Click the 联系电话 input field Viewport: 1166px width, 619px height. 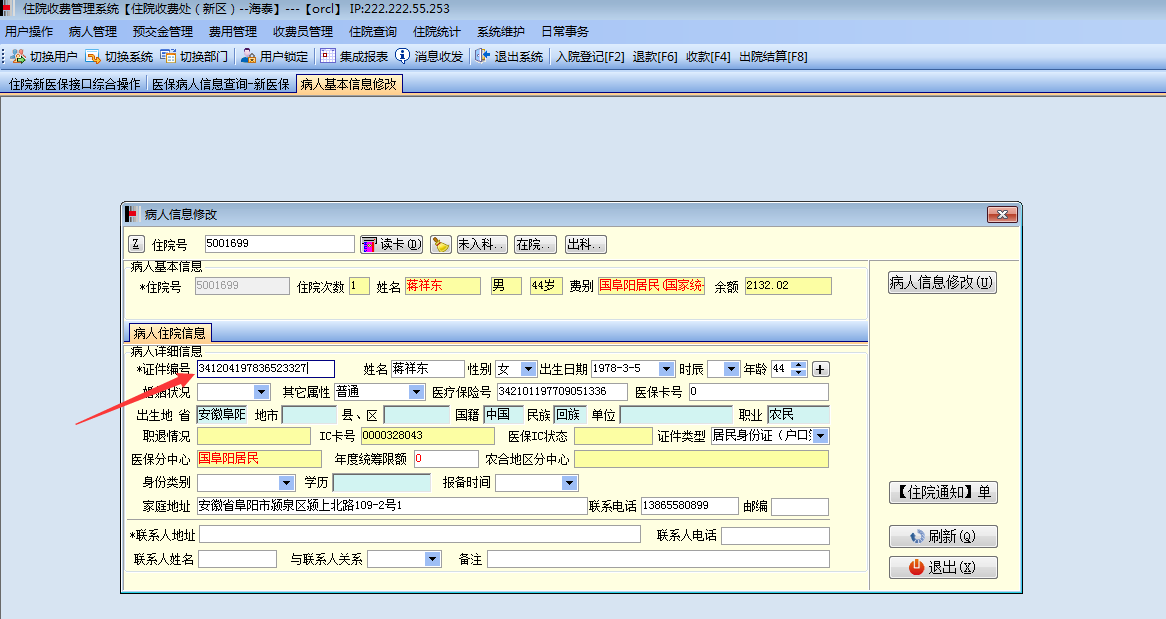689,506
